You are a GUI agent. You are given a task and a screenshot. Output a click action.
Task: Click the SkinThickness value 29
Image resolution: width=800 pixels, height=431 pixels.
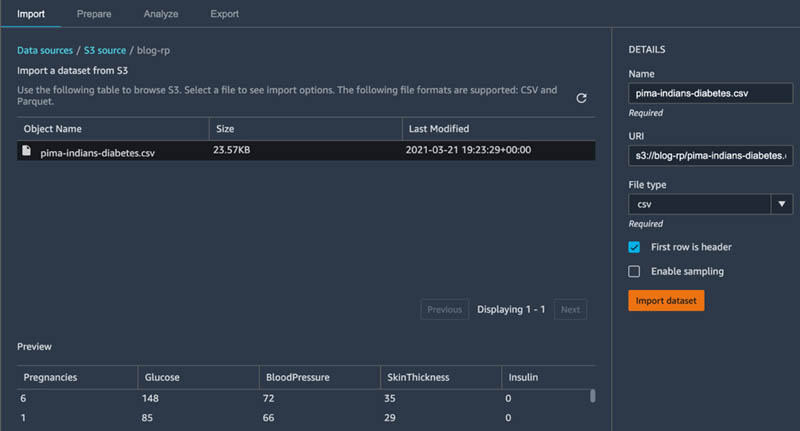(x=390, y=418)
